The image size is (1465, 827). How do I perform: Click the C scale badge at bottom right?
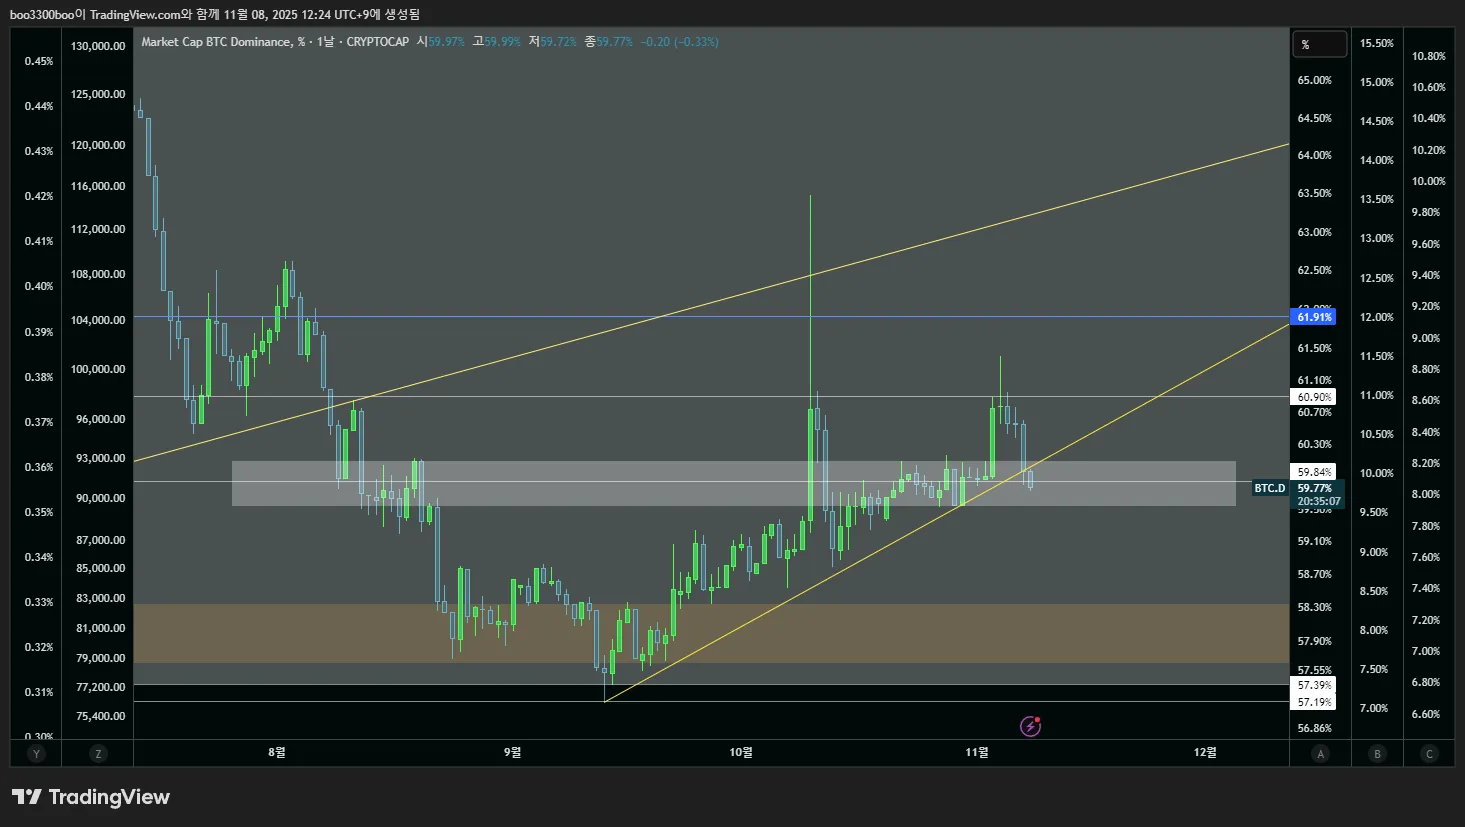click(1429, 753)
